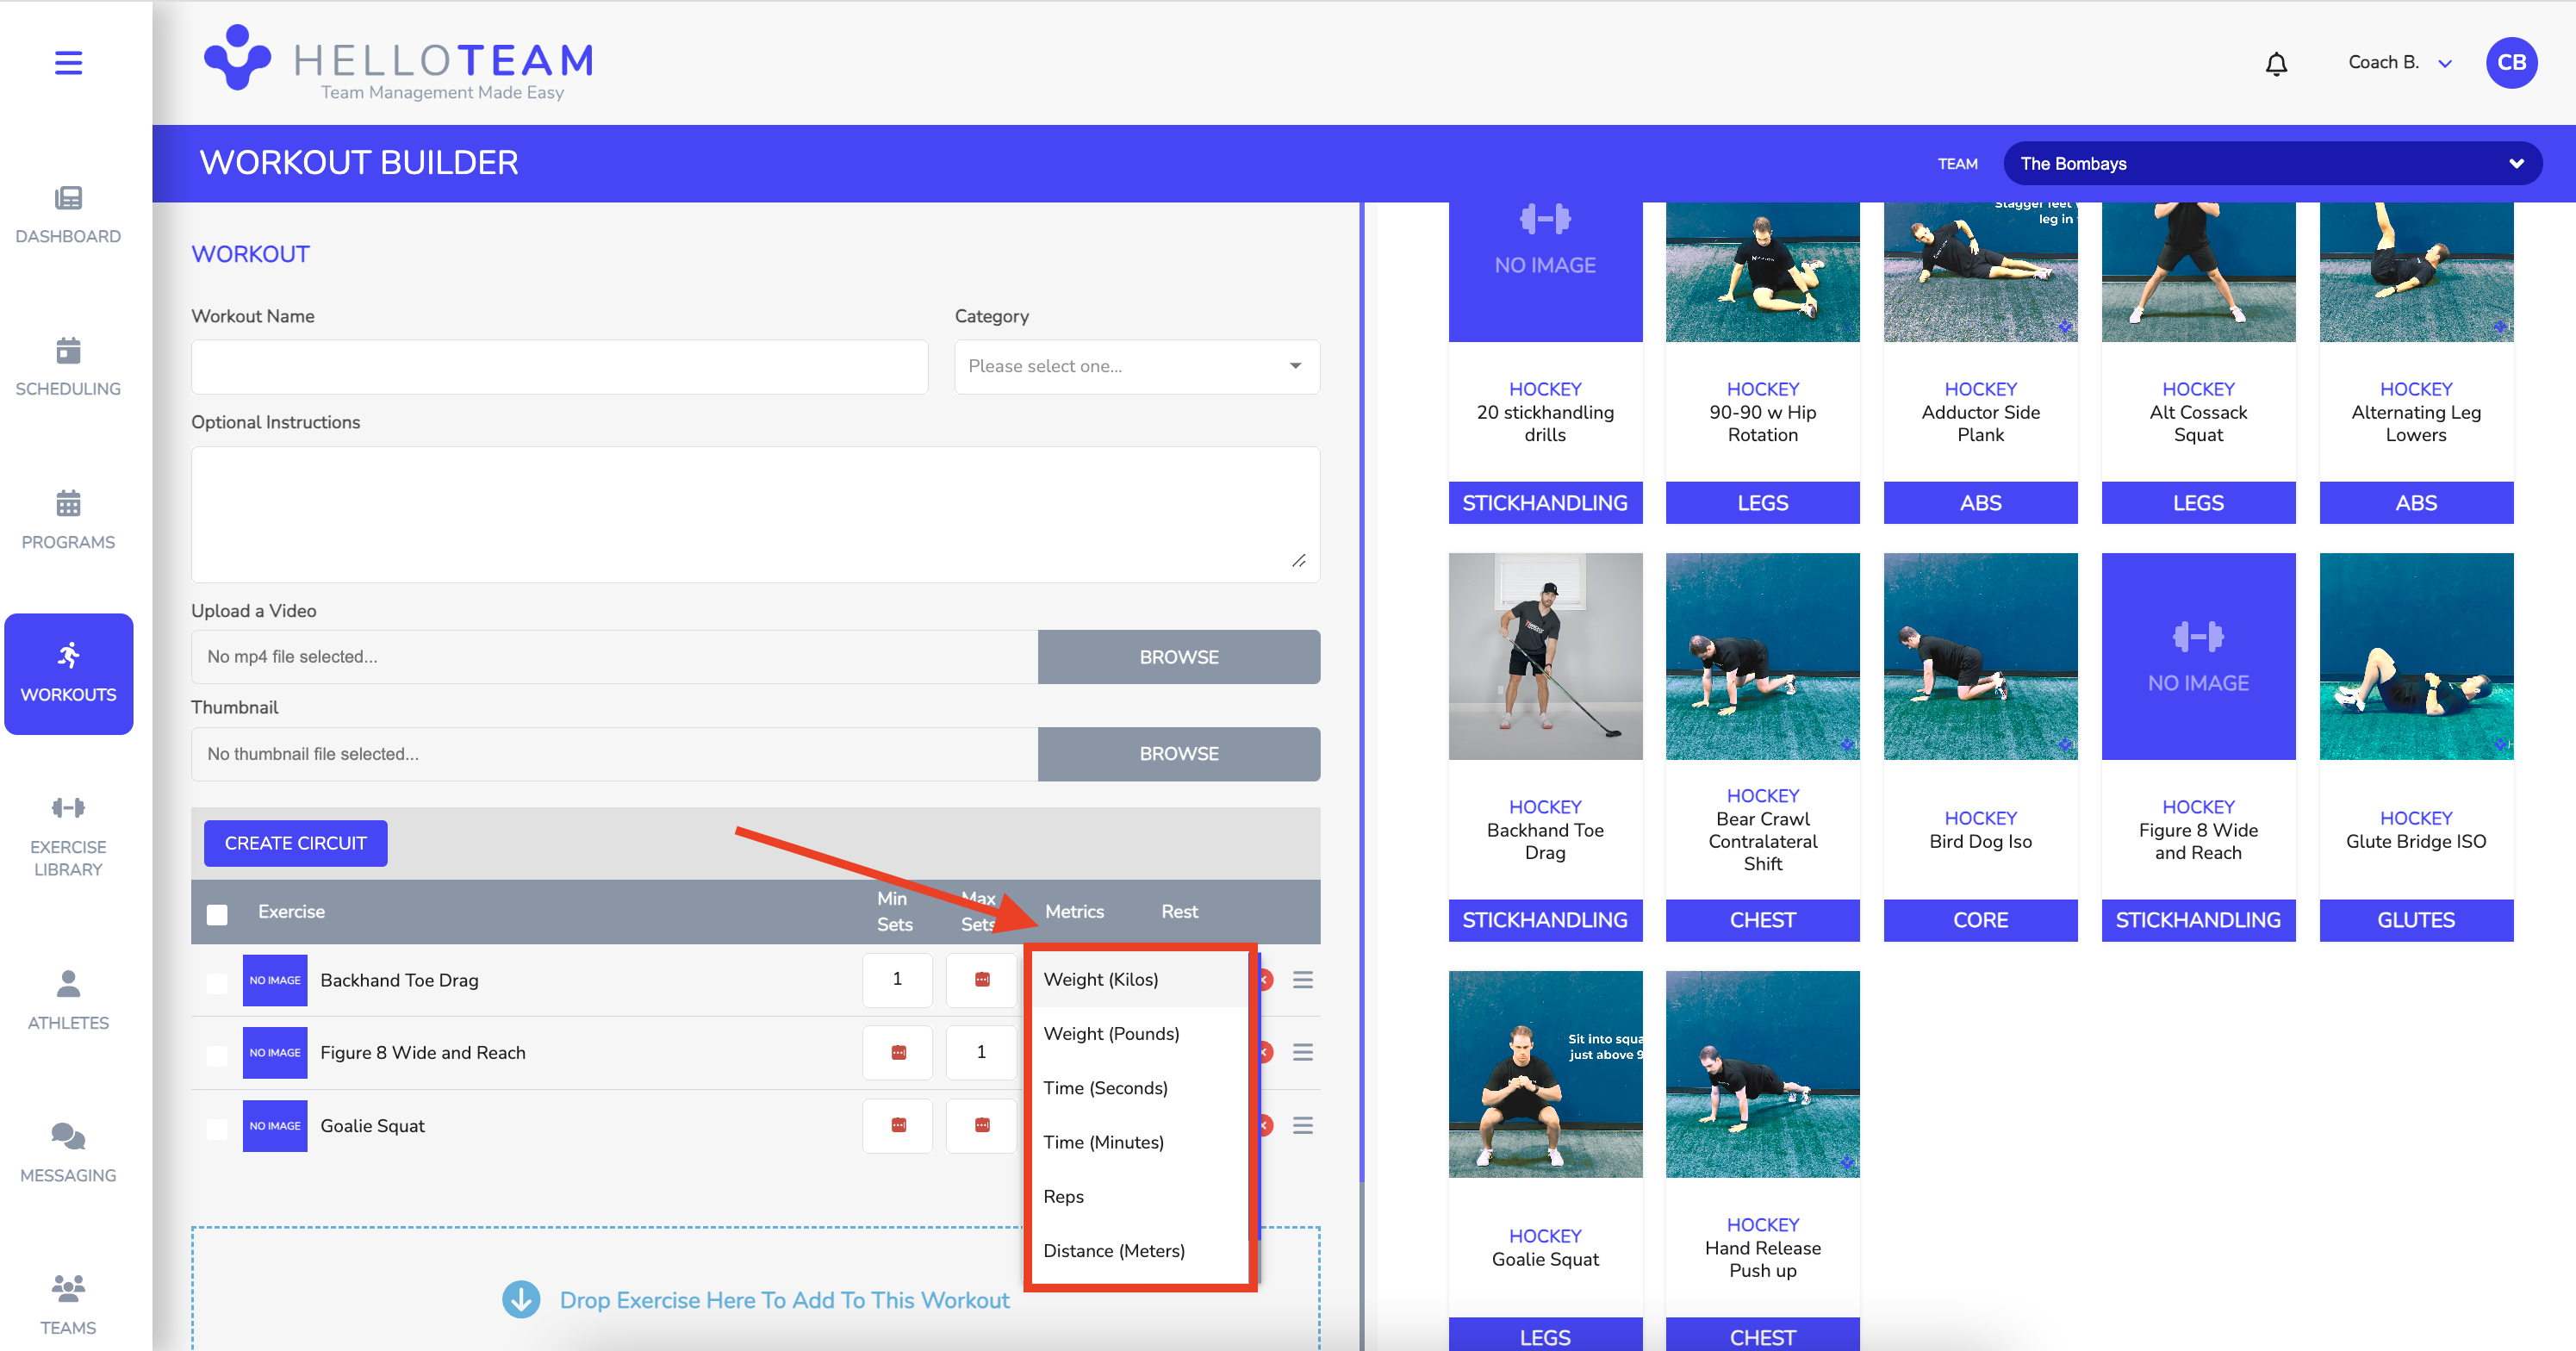Open Messaging in sidebar
2576x1351 pixels.
(x=68, y=1153)
